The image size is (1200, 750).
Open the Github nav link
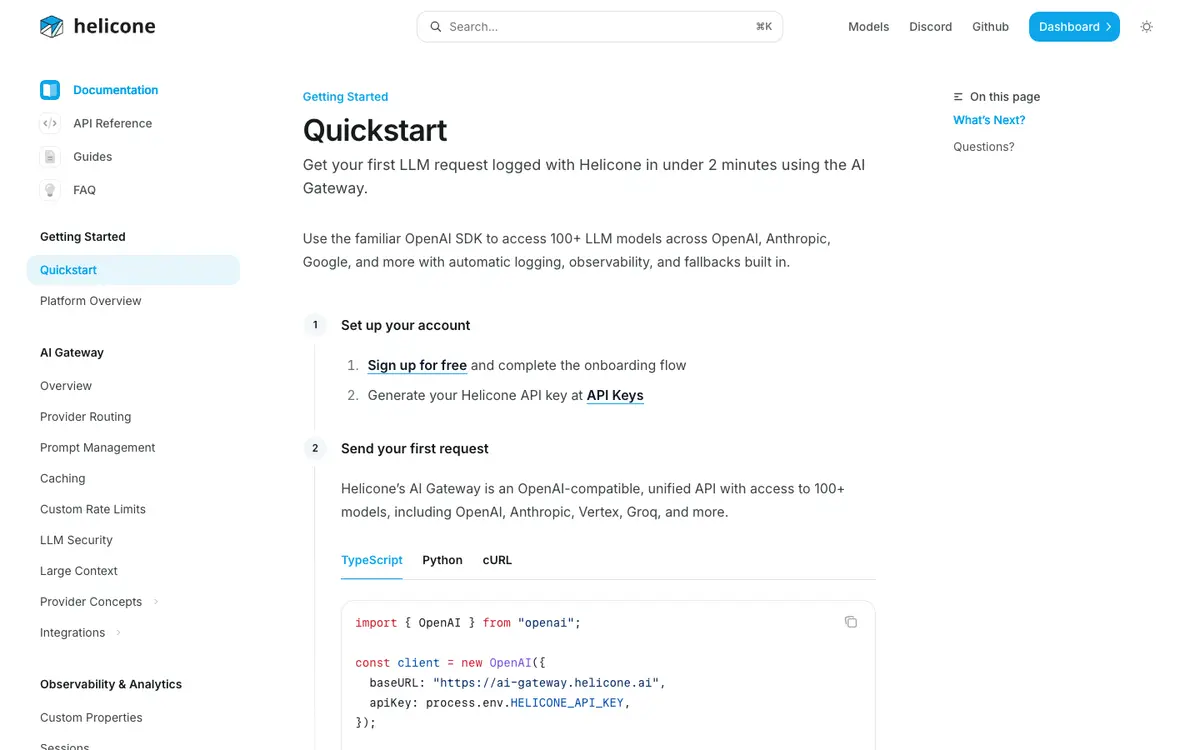[990, 27]
